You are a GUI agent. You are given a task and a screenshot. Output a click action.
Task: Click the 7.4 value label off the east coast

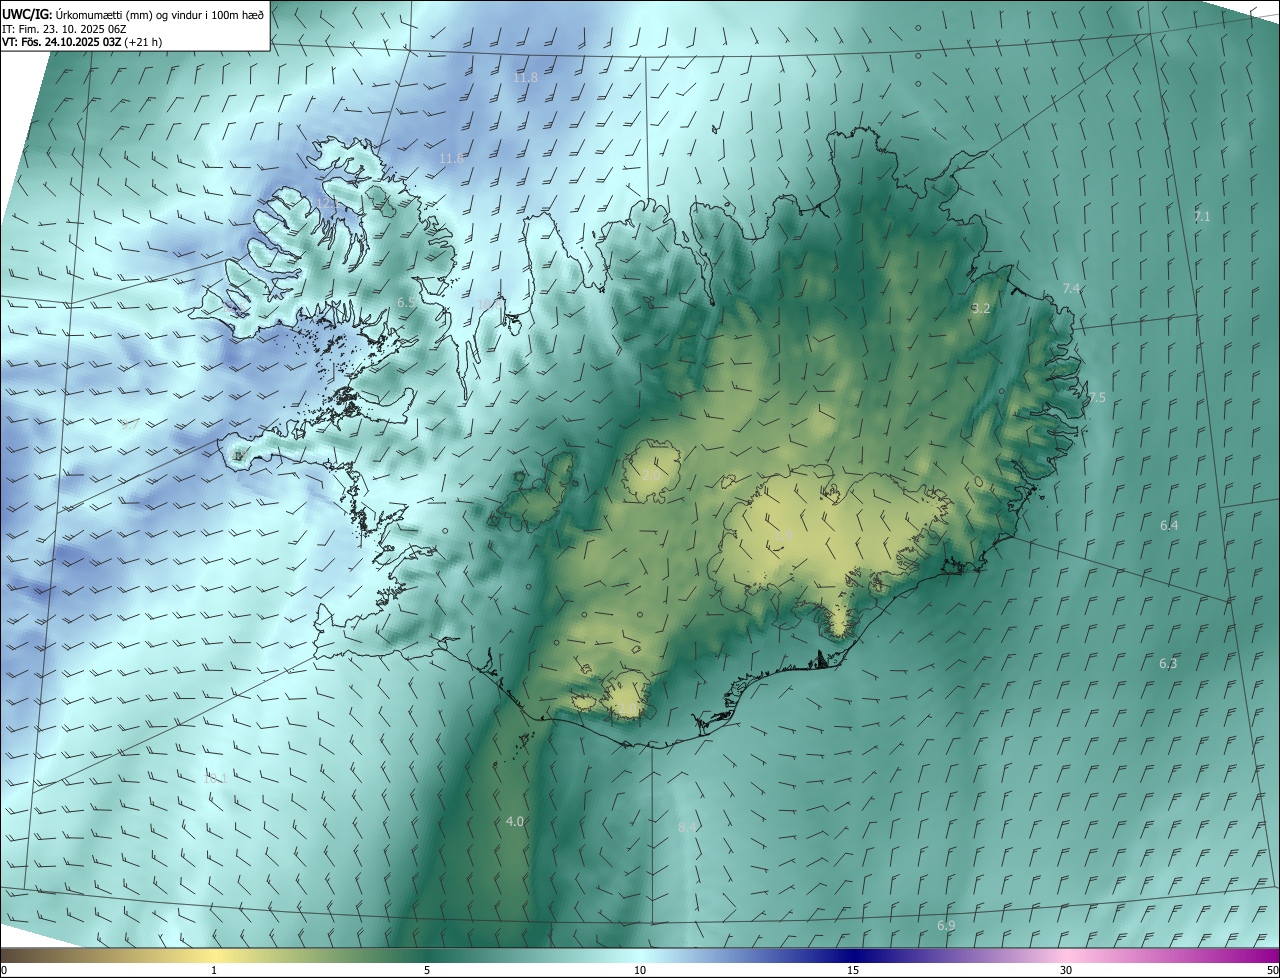pos(1071,288)
